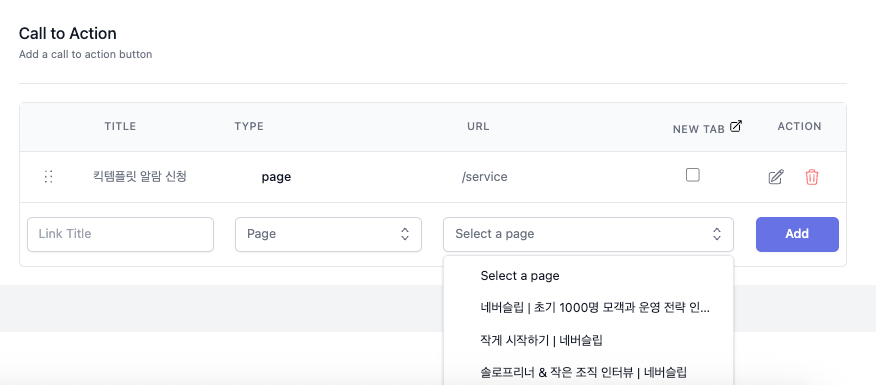Click the ACTION column header
Screen dimensions: 876x385
pos(799,126)
